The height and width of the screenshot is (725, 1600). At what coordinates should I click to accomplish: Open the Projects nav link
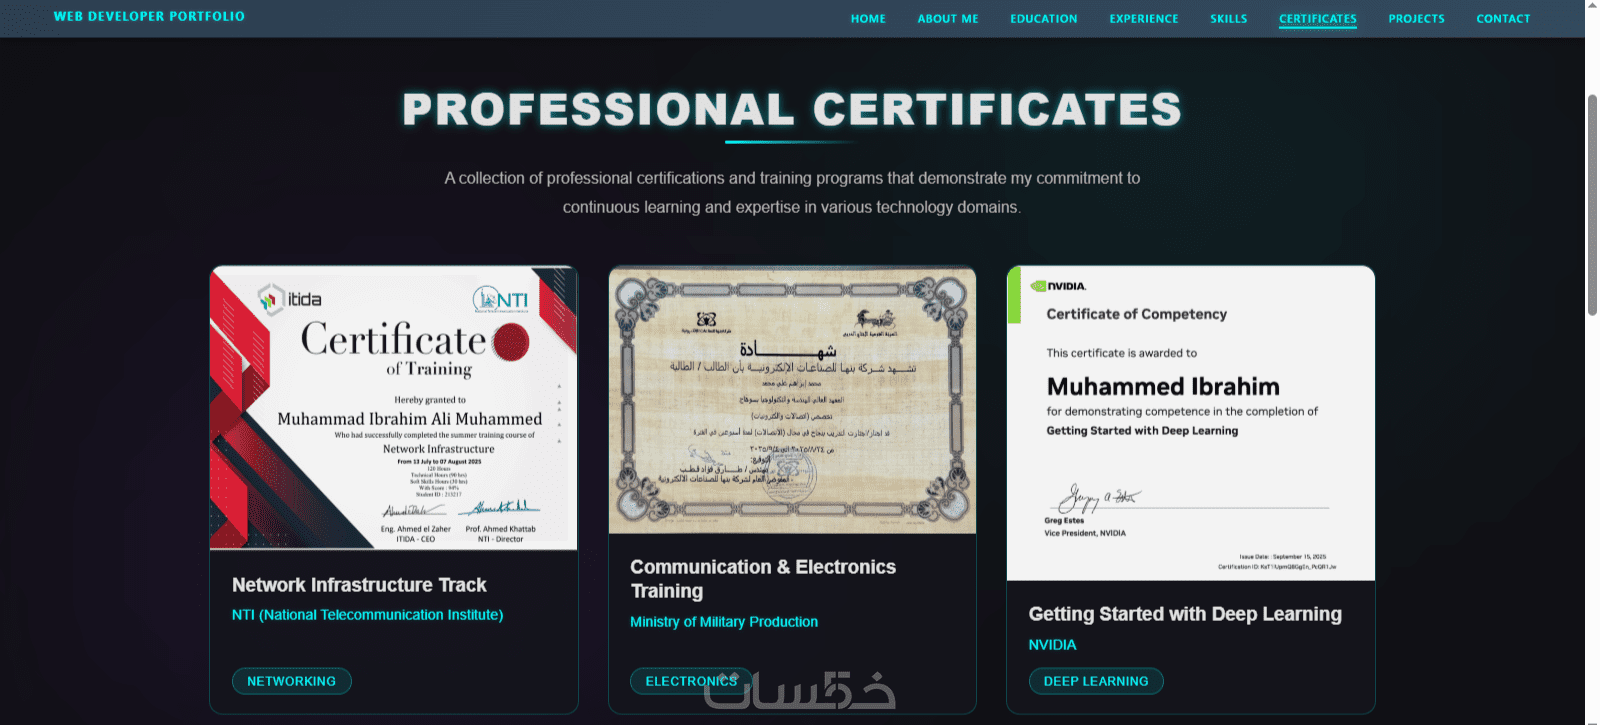[x=1417, y=19]
